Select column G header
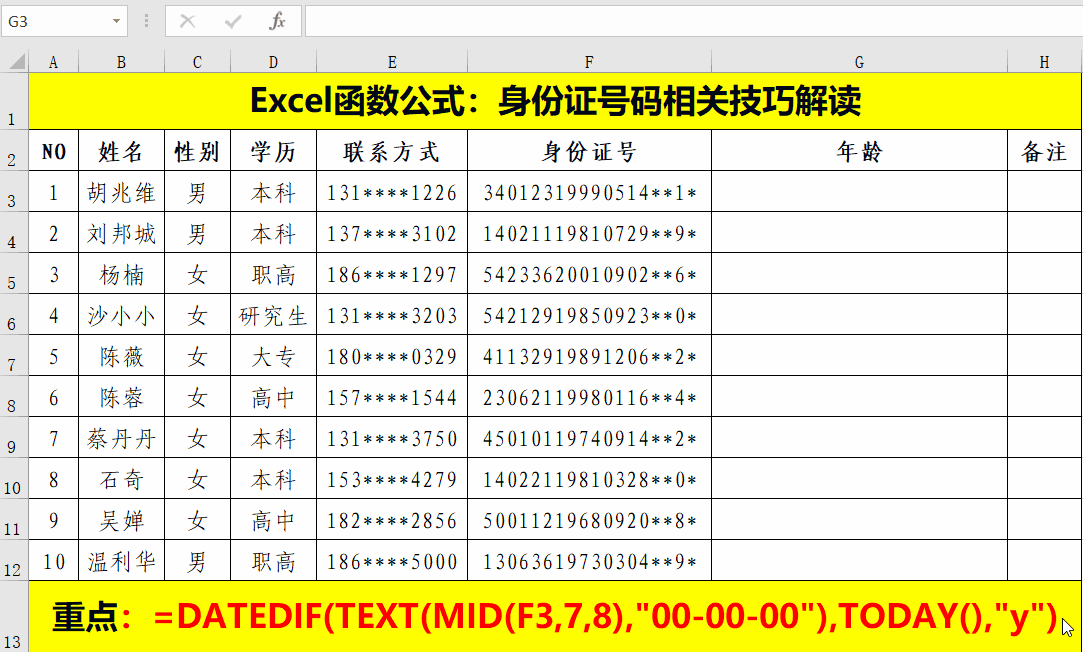The image size is (1083, 652). point(859,62)
